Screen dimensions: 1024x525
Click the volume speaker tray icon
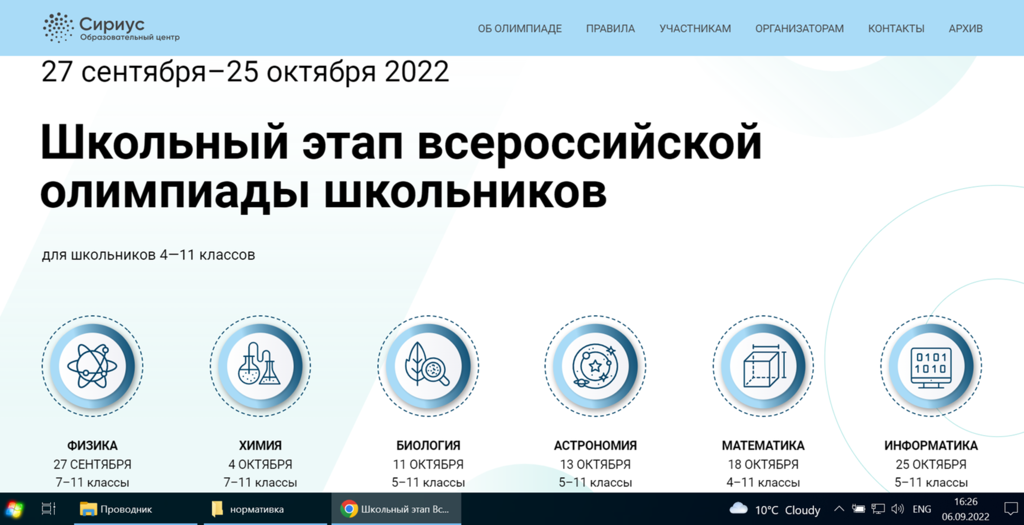point(897,509)
